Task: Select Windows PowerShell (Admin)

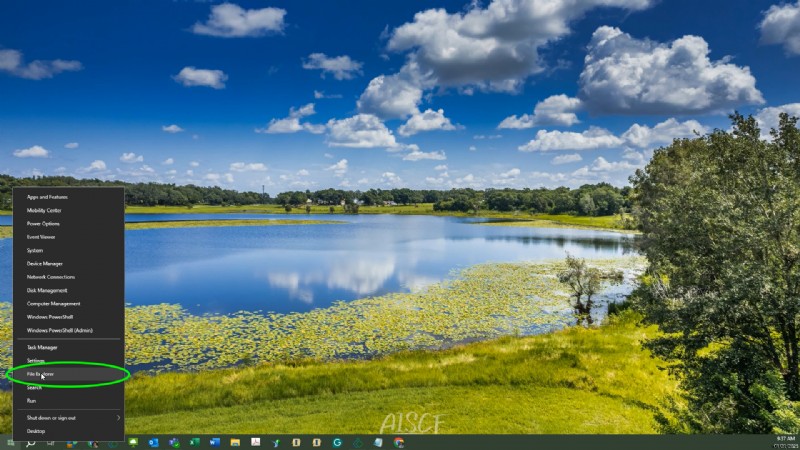Action: pyautogui.click(x=59, y=330)
